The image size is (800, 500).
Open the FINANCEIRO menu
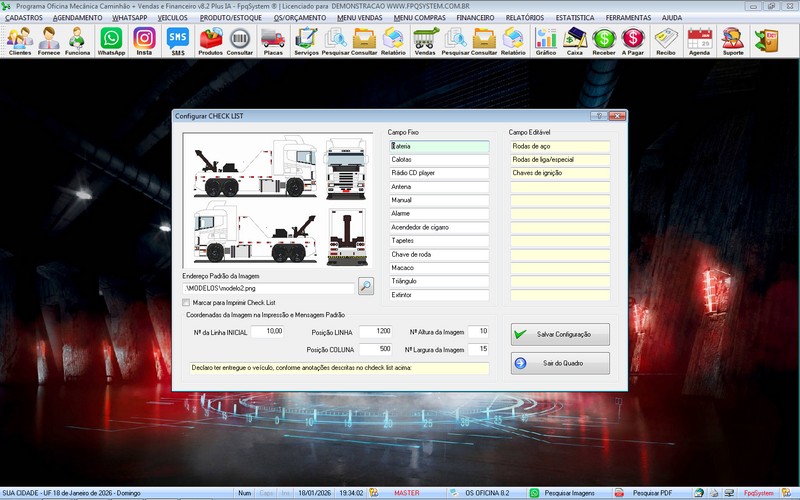click(x=475, y=18)
